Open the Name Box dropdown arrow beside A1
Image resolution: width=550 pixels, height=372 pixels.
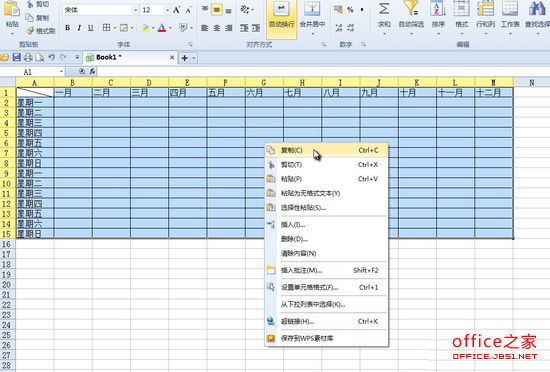click(61, 72)
